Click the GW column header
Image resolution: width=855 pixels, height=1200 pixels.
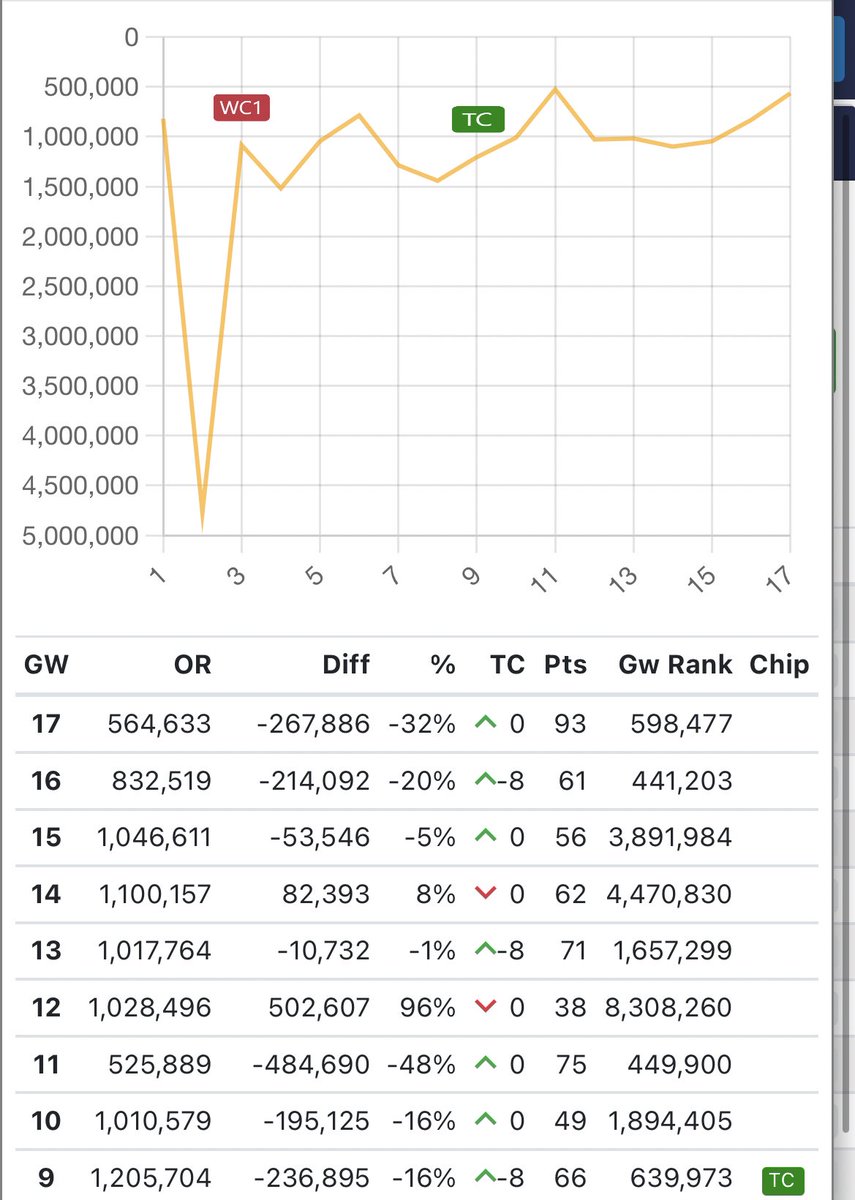click(46, 665)
